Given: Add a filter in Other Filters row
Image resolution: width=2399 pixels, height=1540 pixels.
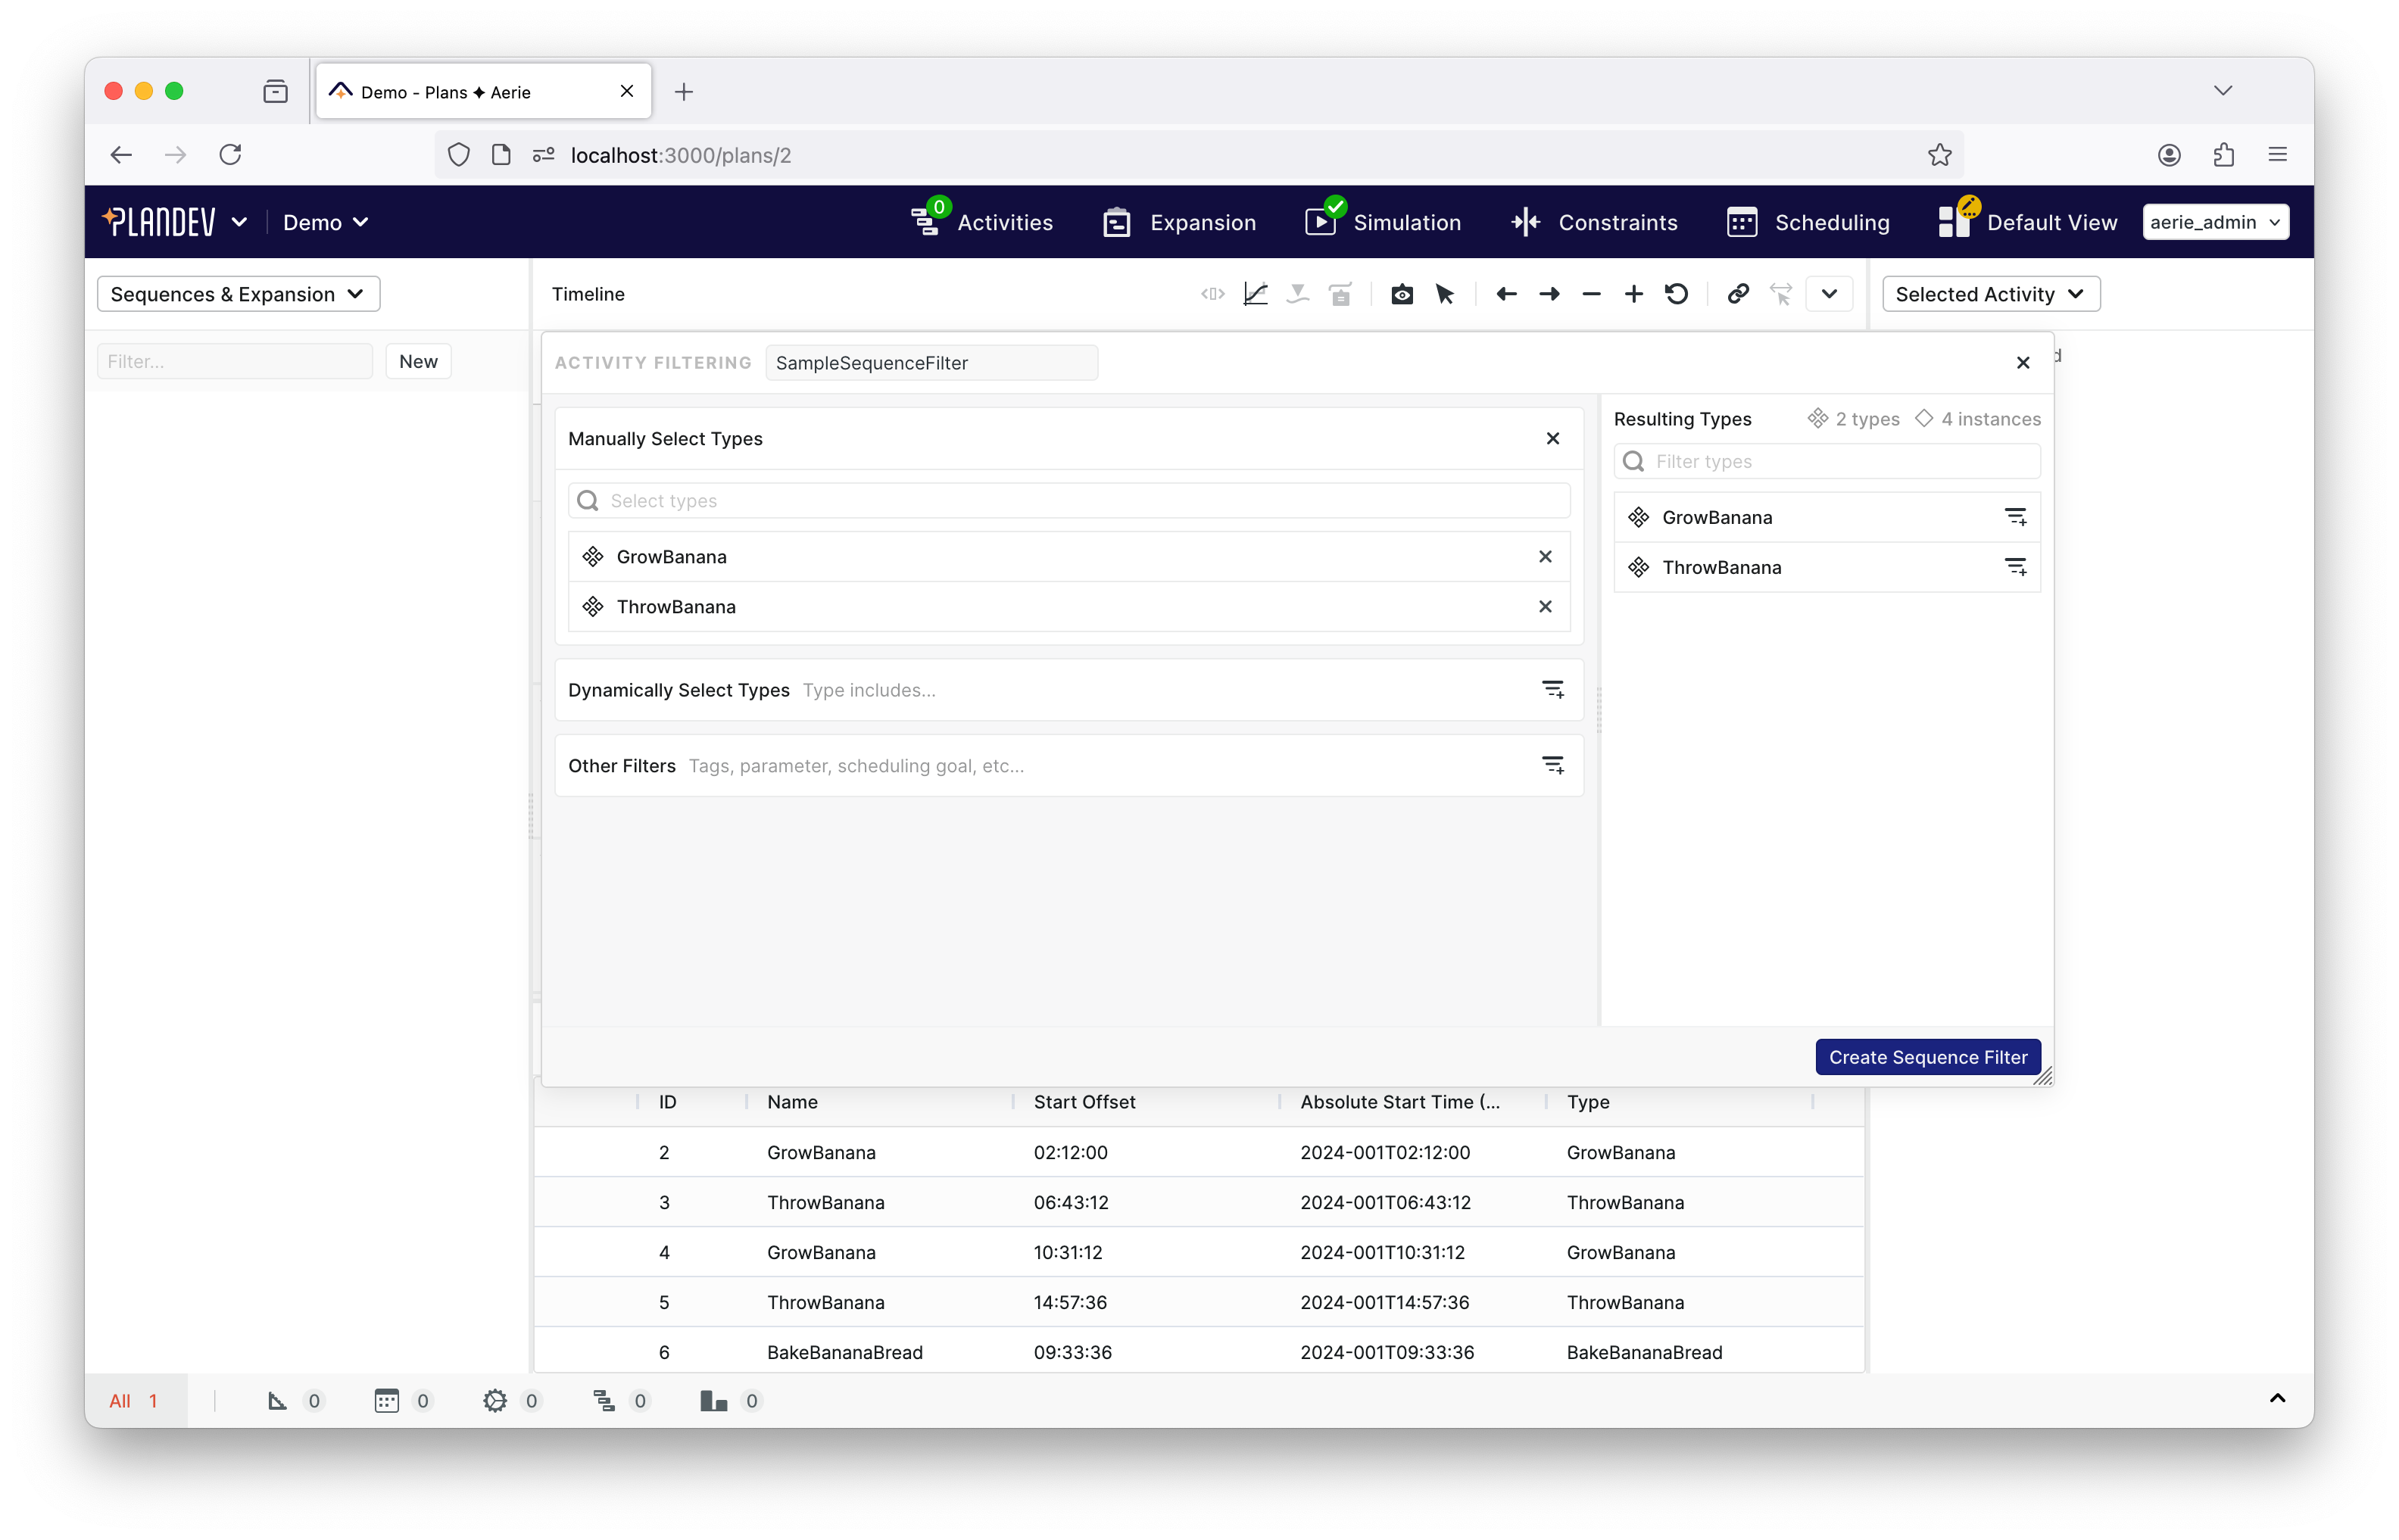Looking at the screenshot, I should [x=1552, y=766].
